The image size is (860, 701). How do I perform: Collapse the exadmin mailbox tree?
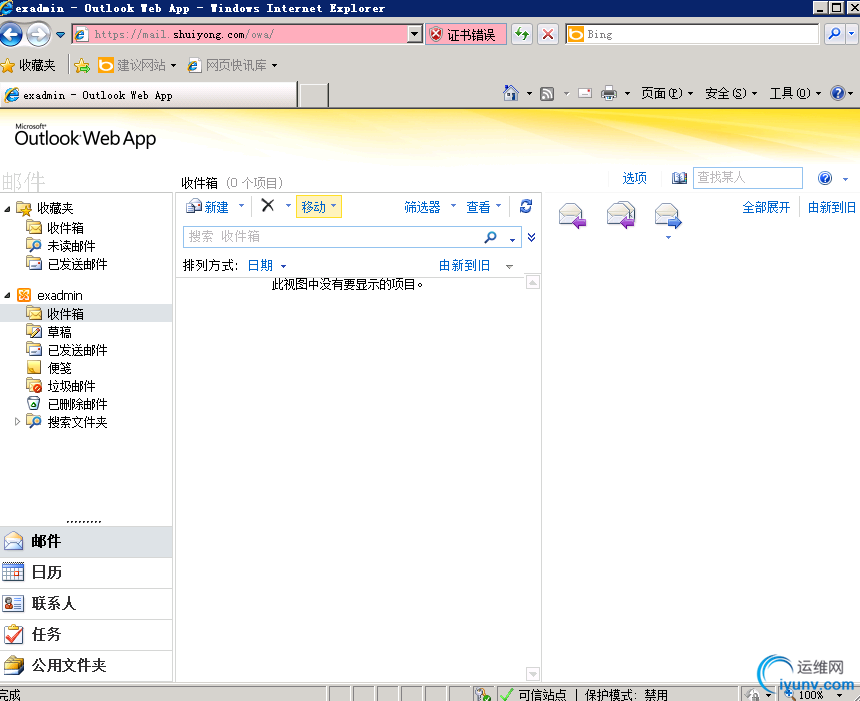[7, 296]
